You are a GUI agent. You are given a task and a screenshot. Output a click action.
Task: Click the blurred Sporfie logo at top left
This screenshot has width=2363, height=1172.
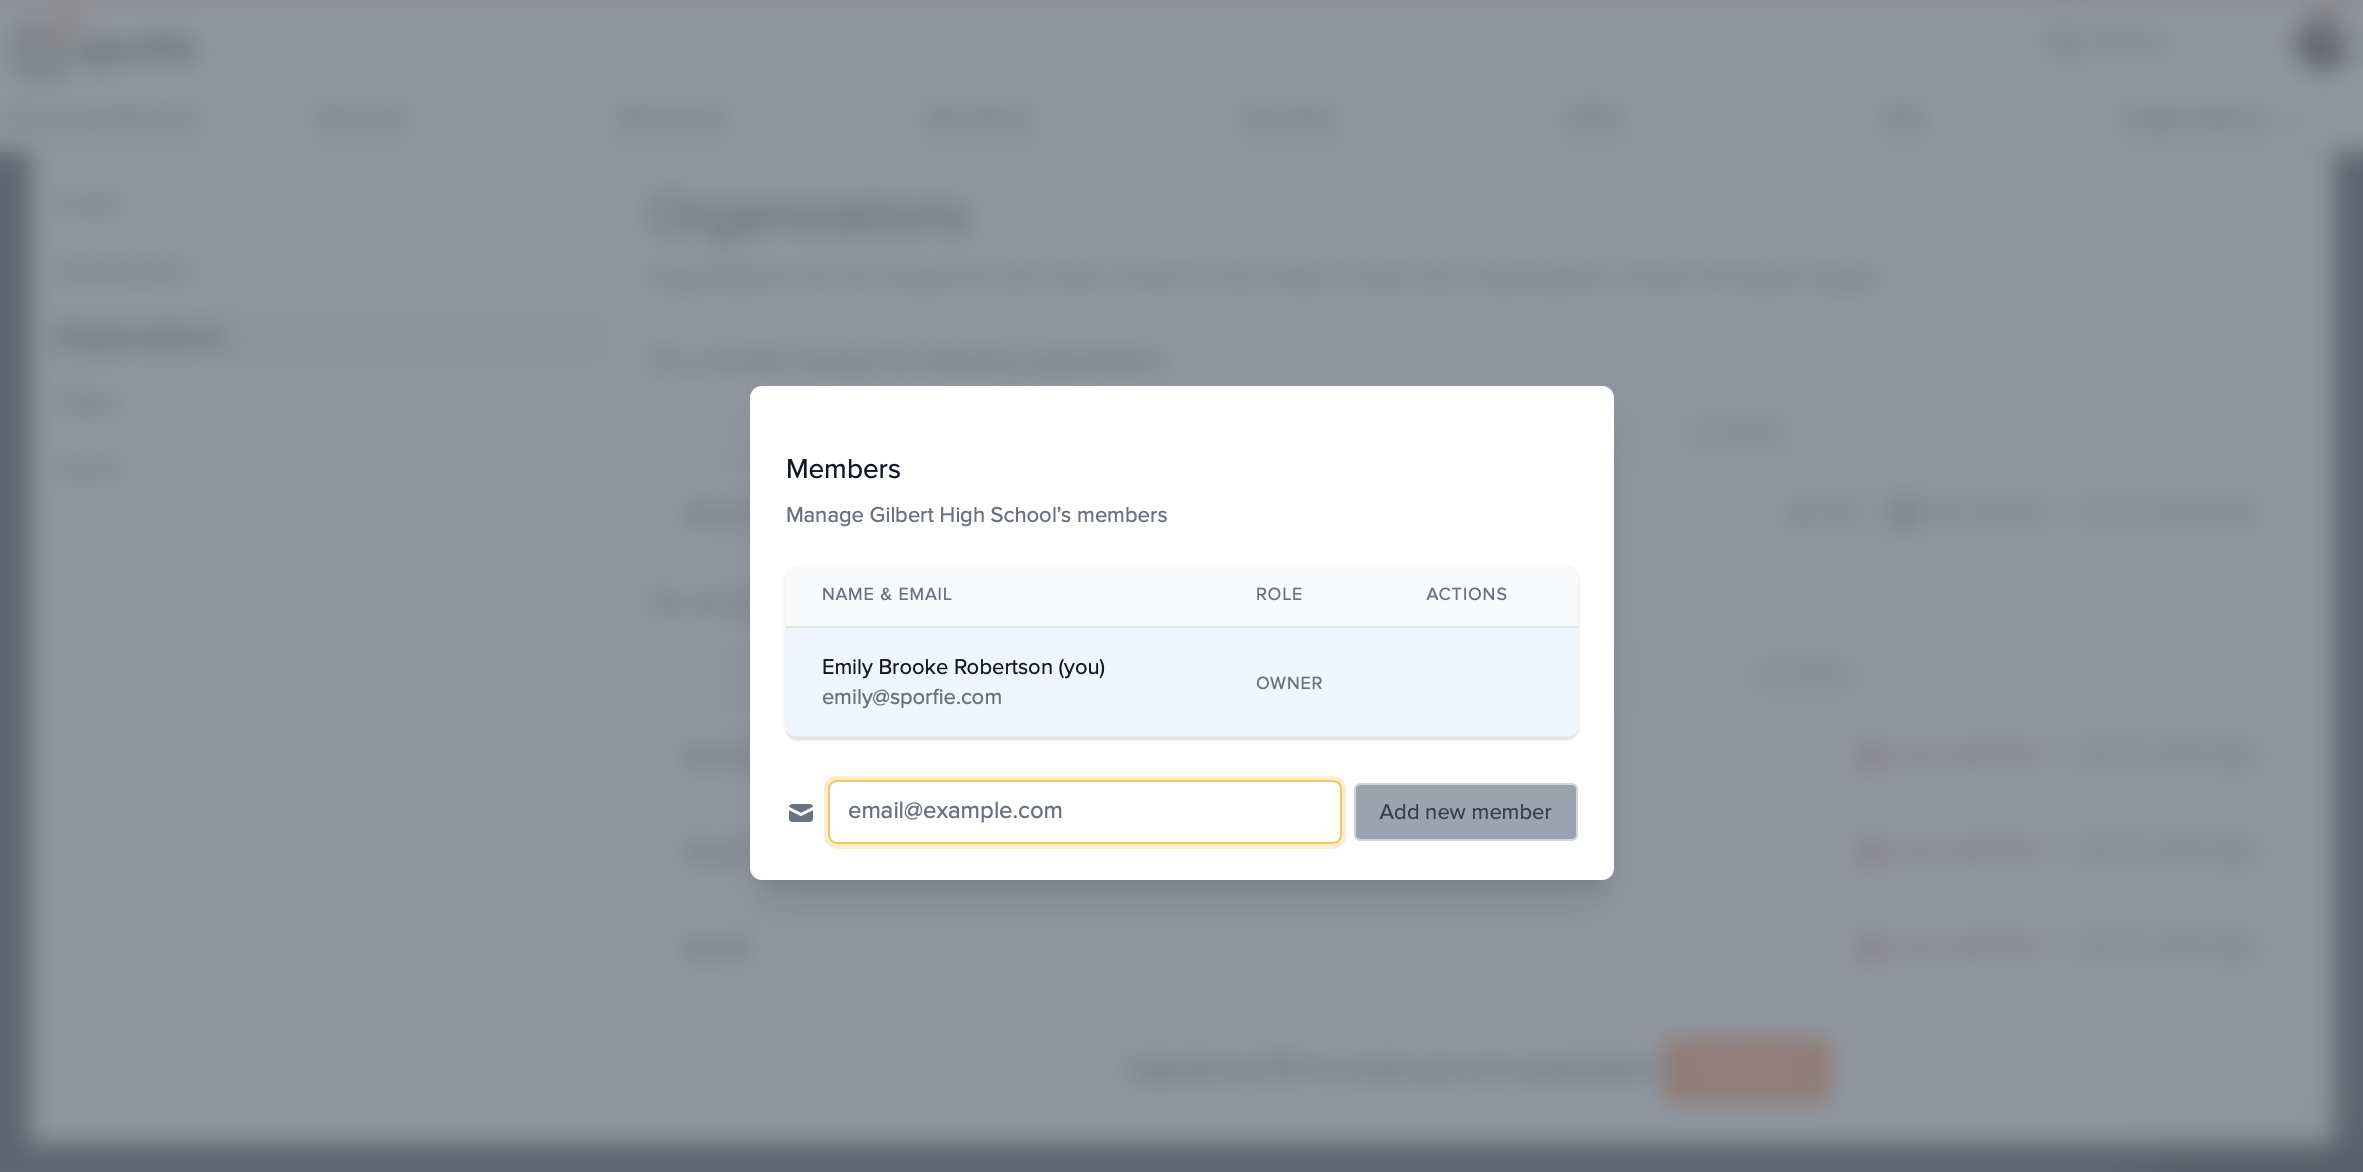click(110, 48)
